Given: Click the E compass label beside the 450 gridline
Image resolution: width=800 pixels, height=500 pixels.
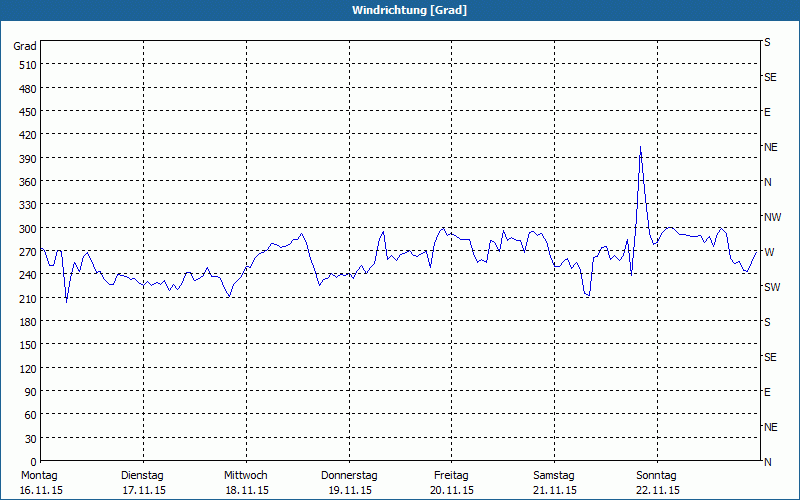Looking at the screenshot, I should tap(767, 112).
